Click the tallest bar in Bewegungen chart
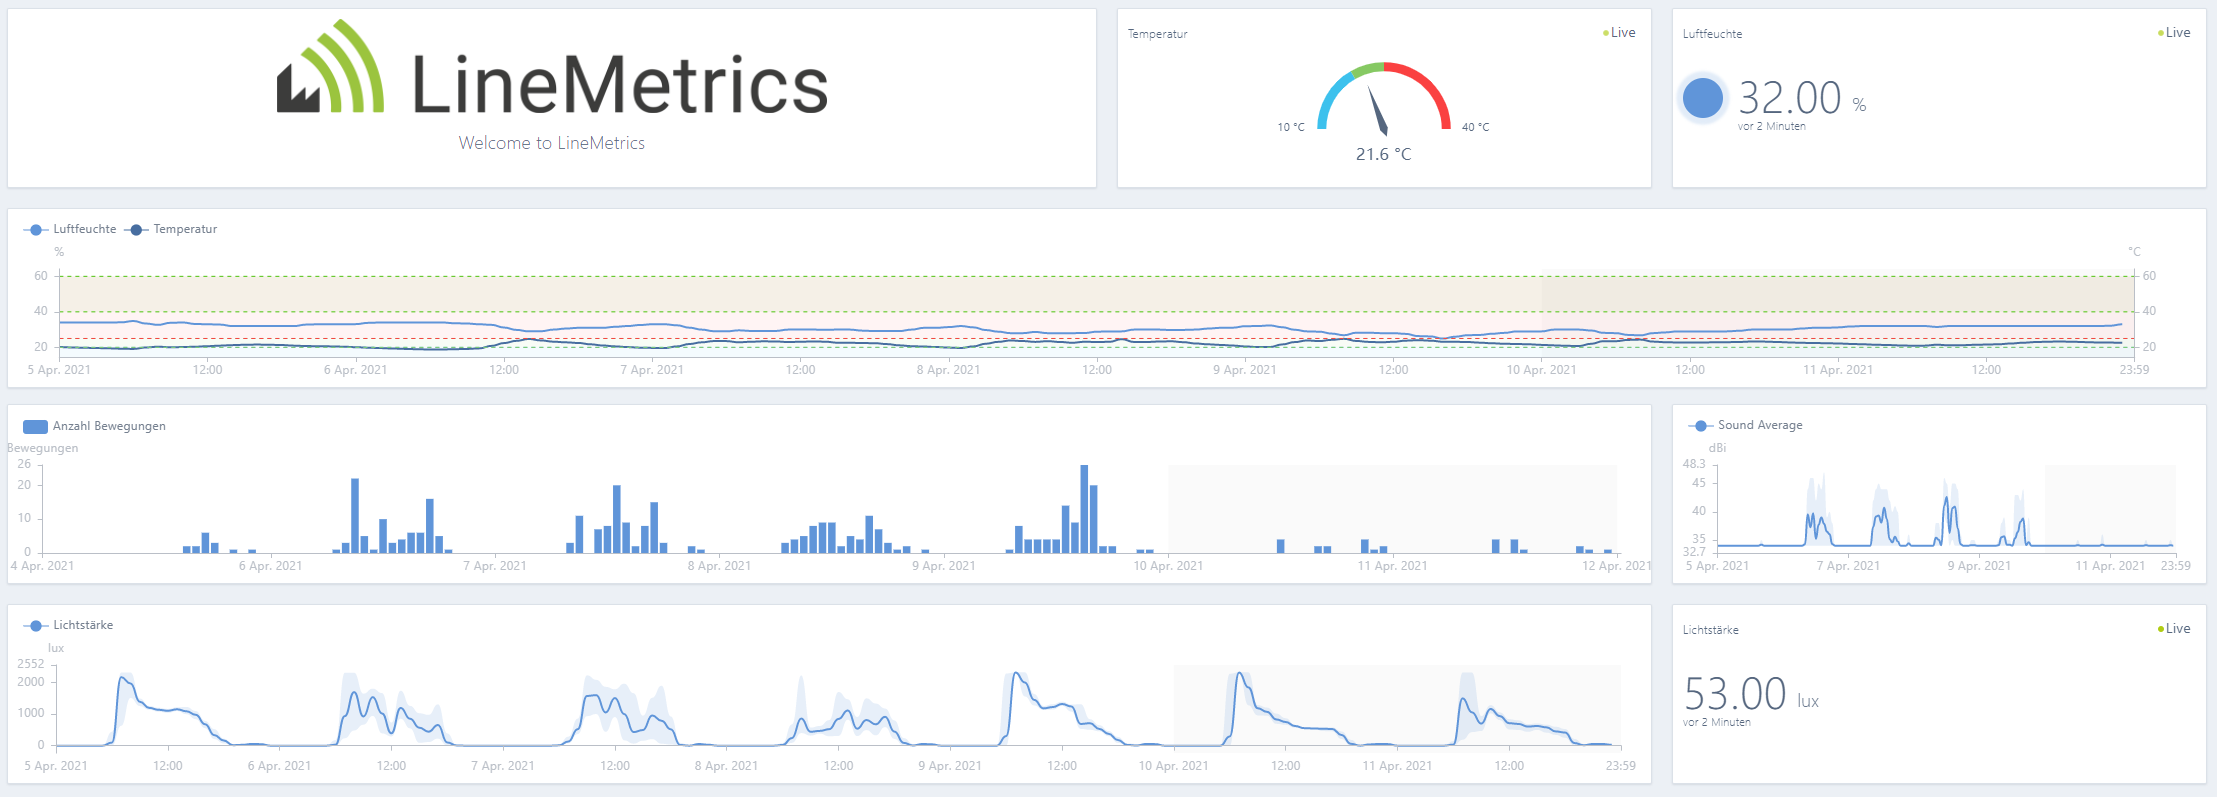Screen dimensions: 2217x797 pyautogui.click(x=1084, y=508)
